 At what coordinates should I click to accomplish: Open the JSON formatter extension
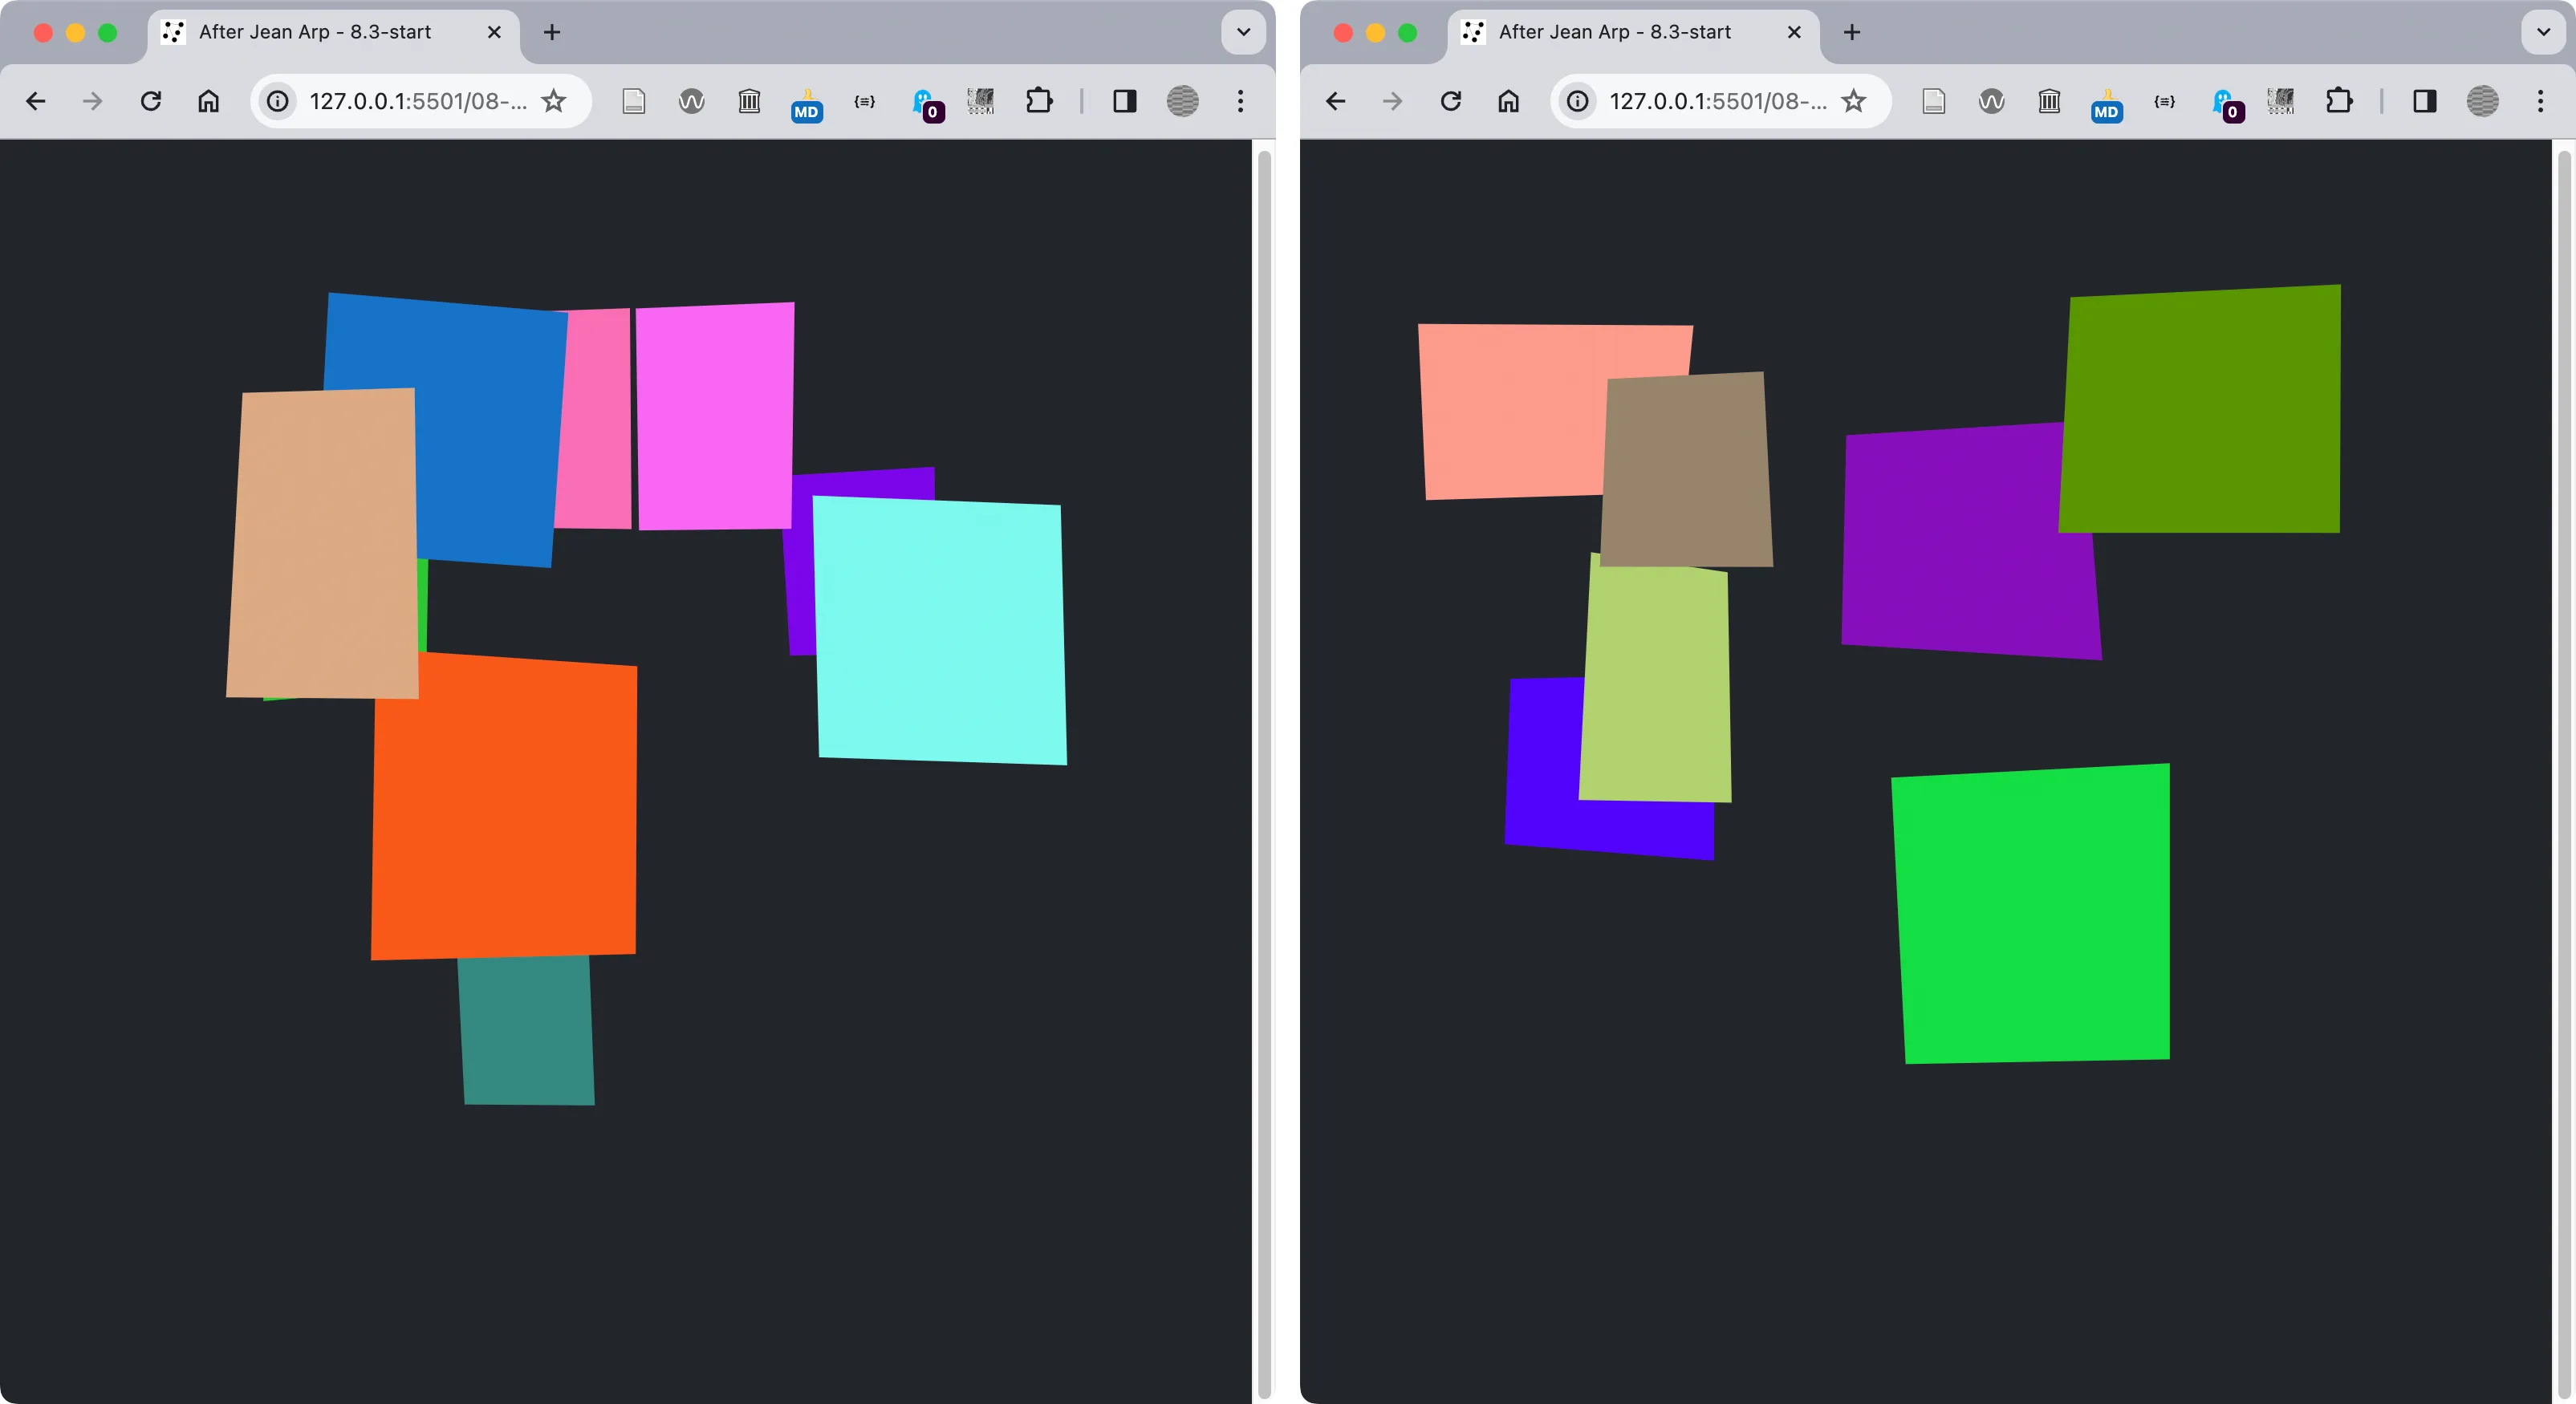point(864,101)
